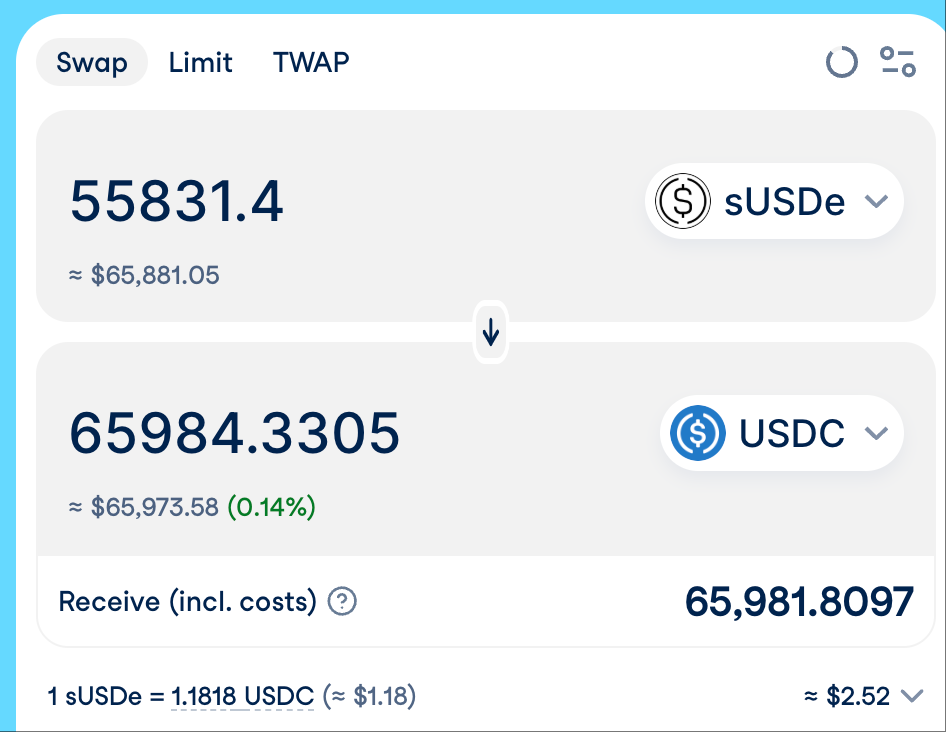Click the sUSDe token name label
This screenshot has width=946, height=732.
click(785, 201)
